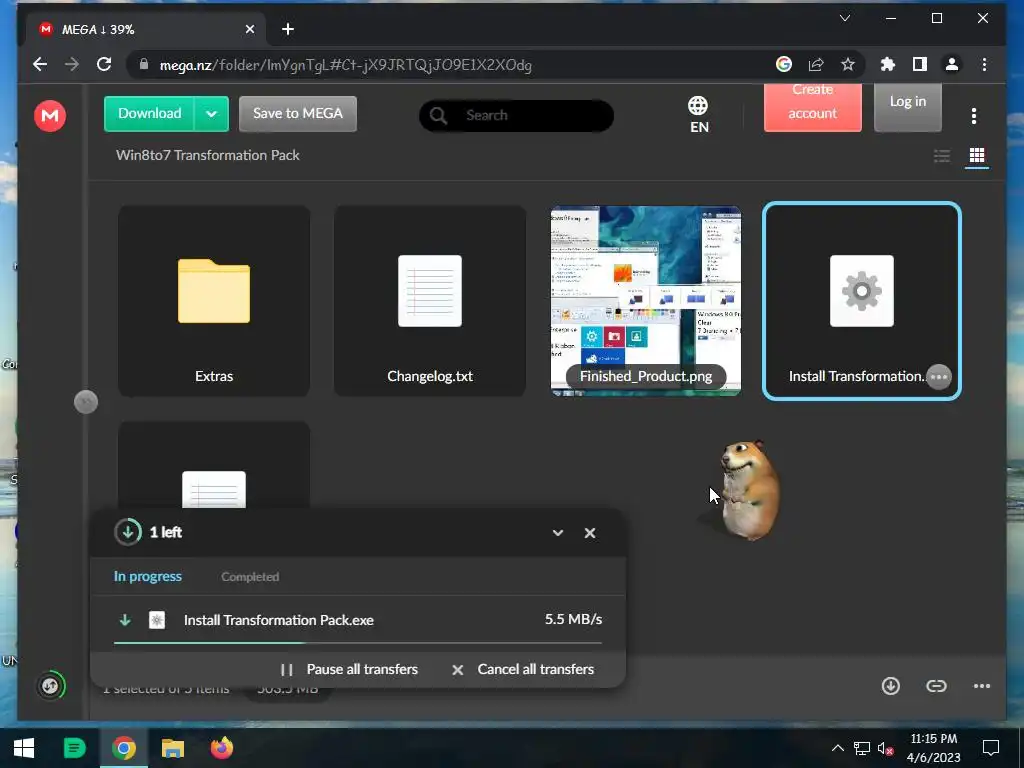Switch to grid thumbnail view
Viewport: 1024px width, 768px height.
pyautogui.click(x=976, y=155)
